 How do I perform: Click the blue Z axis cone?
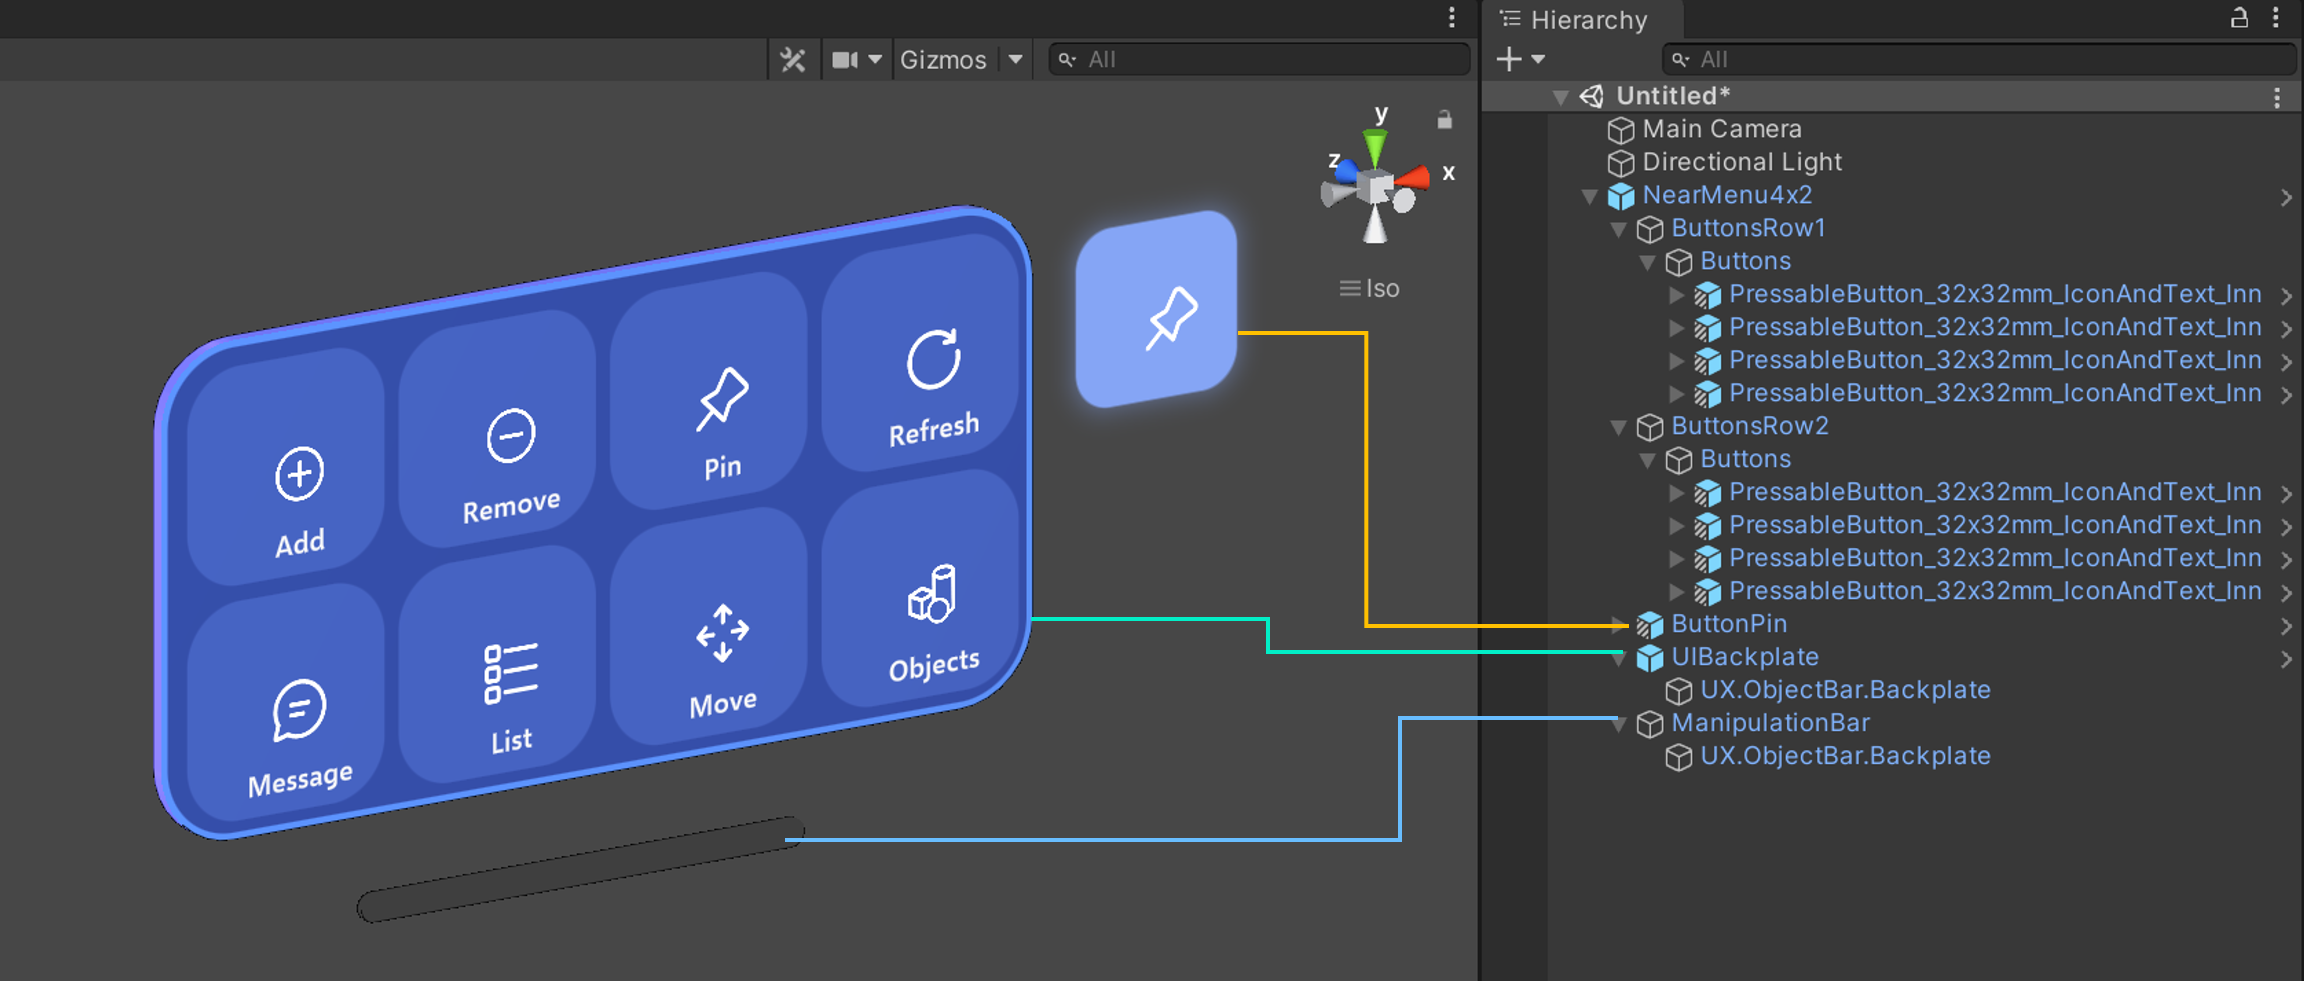[1345, 172]
